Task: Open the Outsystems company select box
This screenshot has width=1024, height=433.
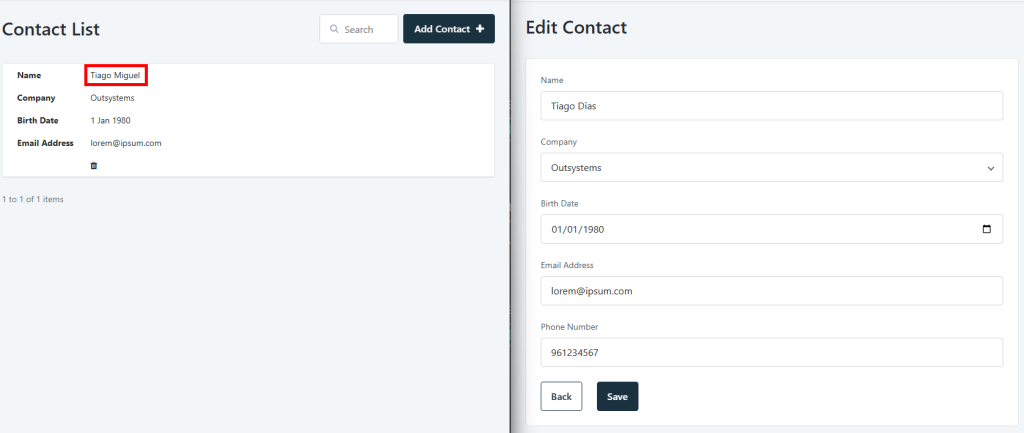Action: tap(771, 168)
